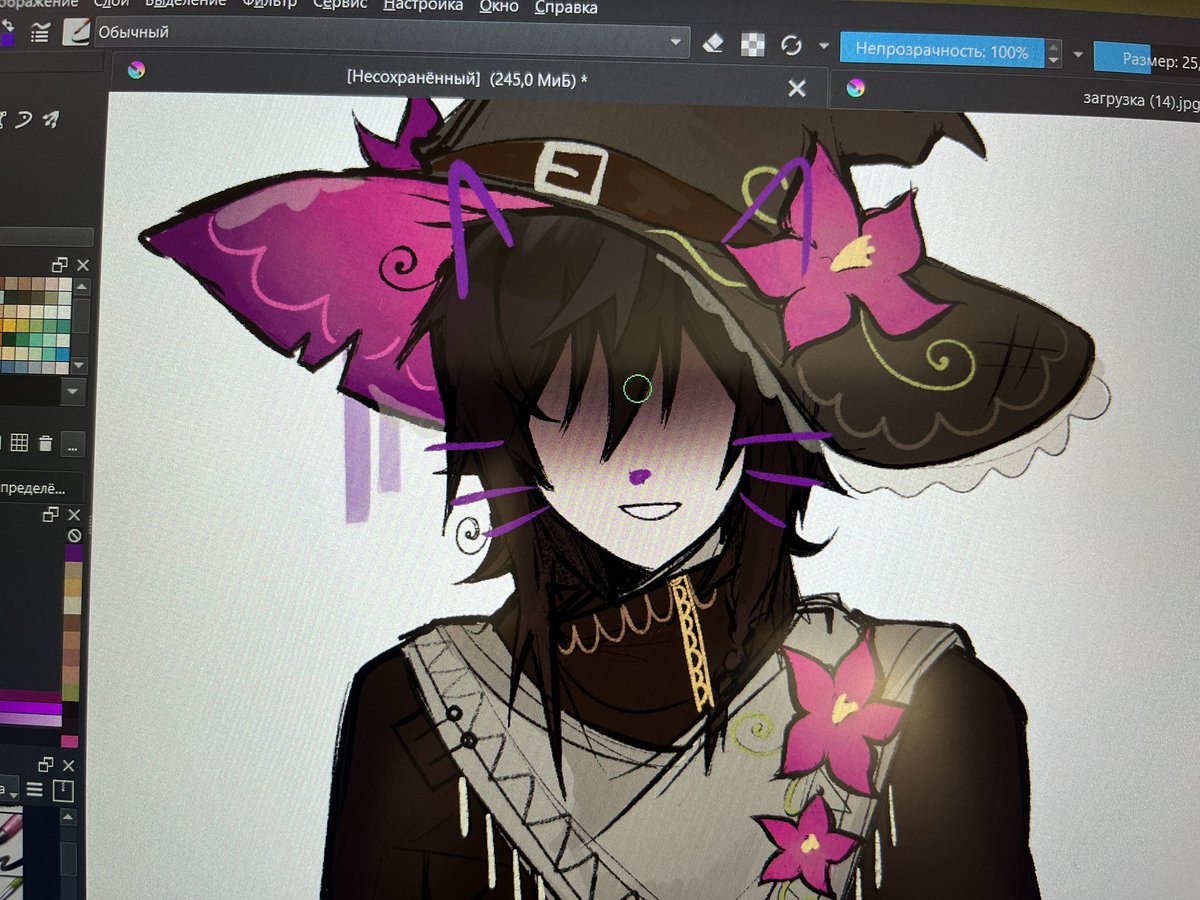
Task: Adjust the Размер brush size slider
Action: coord(1146,59)
